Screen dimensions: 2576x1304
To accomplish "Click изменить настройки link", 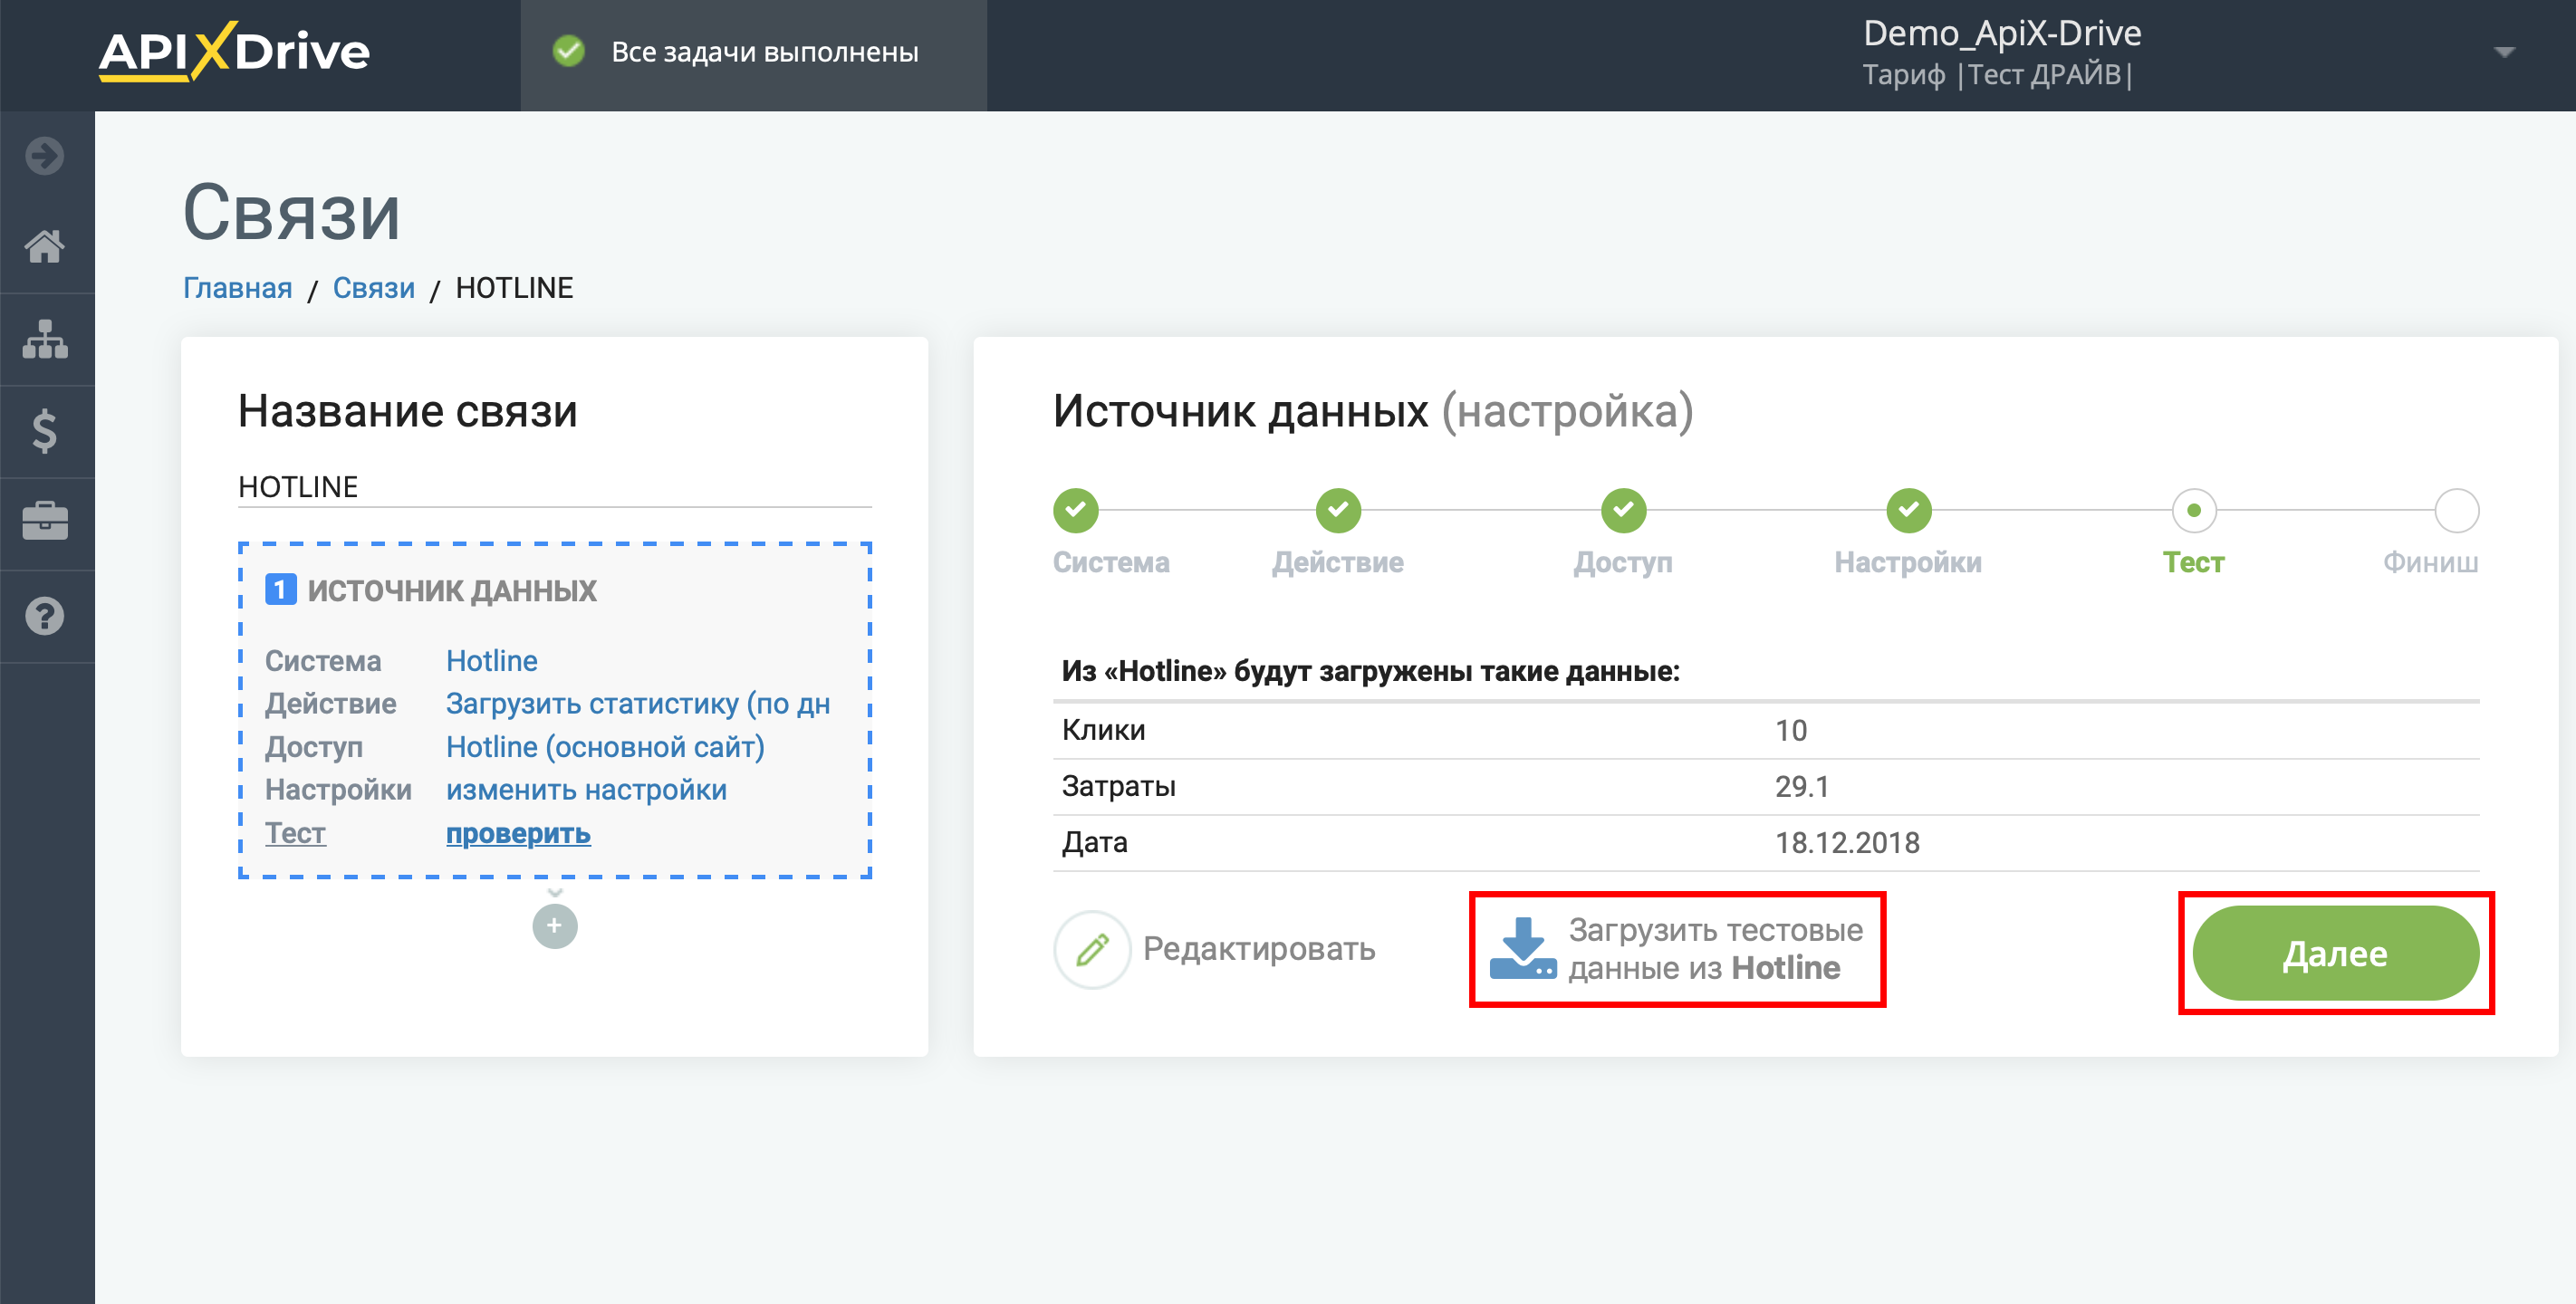I will [586, 790].
